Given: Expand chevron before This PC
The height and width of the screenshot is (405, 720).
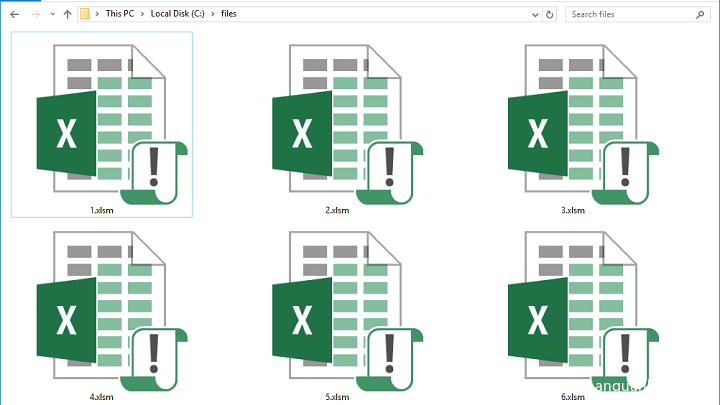Looking at the screenshot, I should click(x=97, y=14).
